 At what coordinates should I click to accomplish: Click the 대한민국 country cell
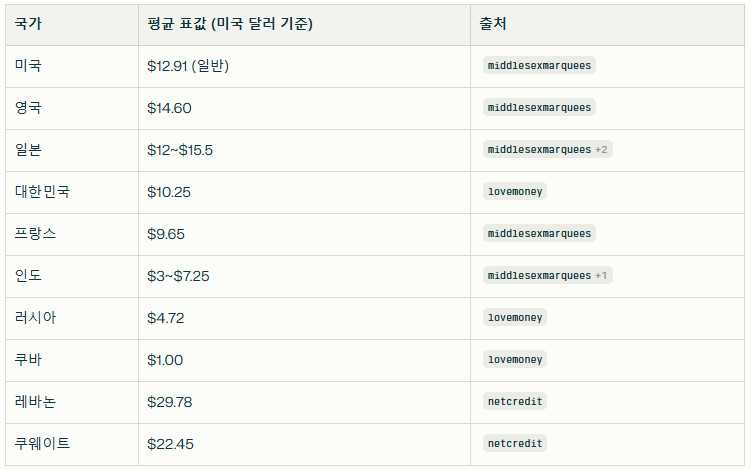coord(43,192)
